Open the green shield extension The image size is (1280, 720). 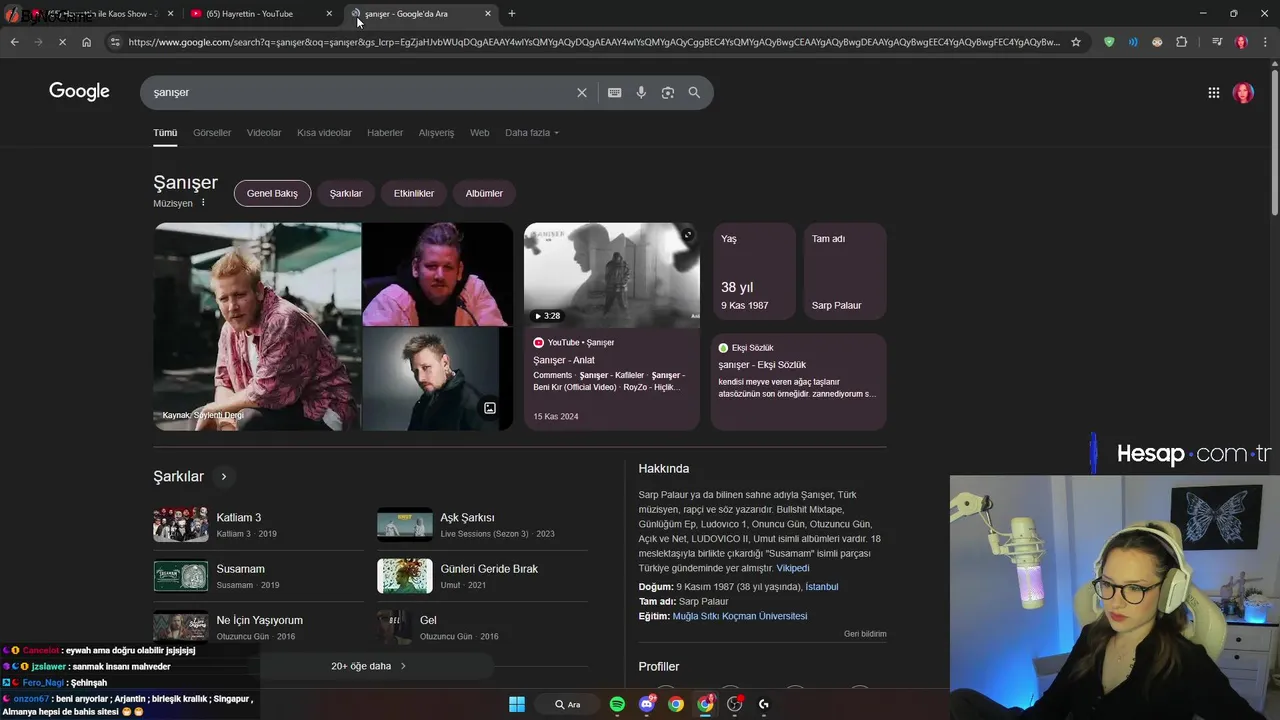1109,42
